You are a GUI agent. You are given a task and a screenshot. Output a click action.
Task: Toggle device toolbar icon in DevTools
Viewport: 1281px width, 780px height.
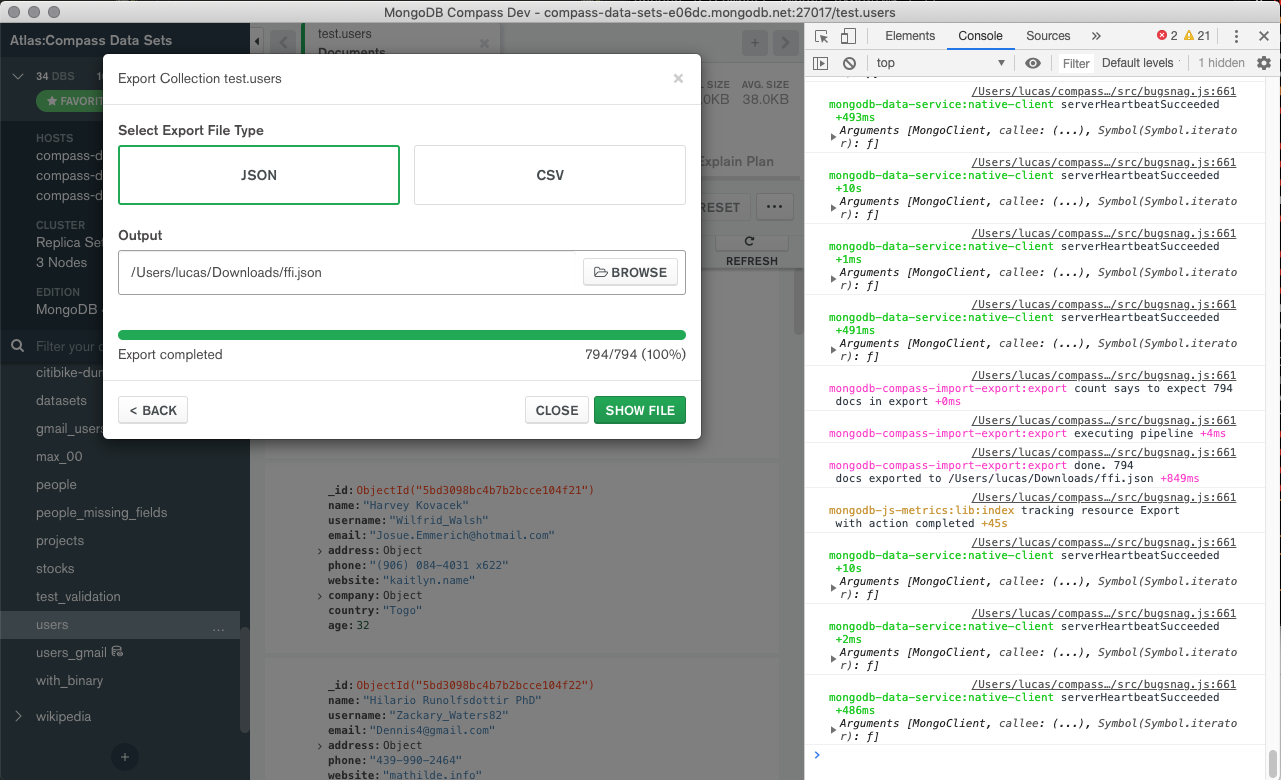pos(847,36)
